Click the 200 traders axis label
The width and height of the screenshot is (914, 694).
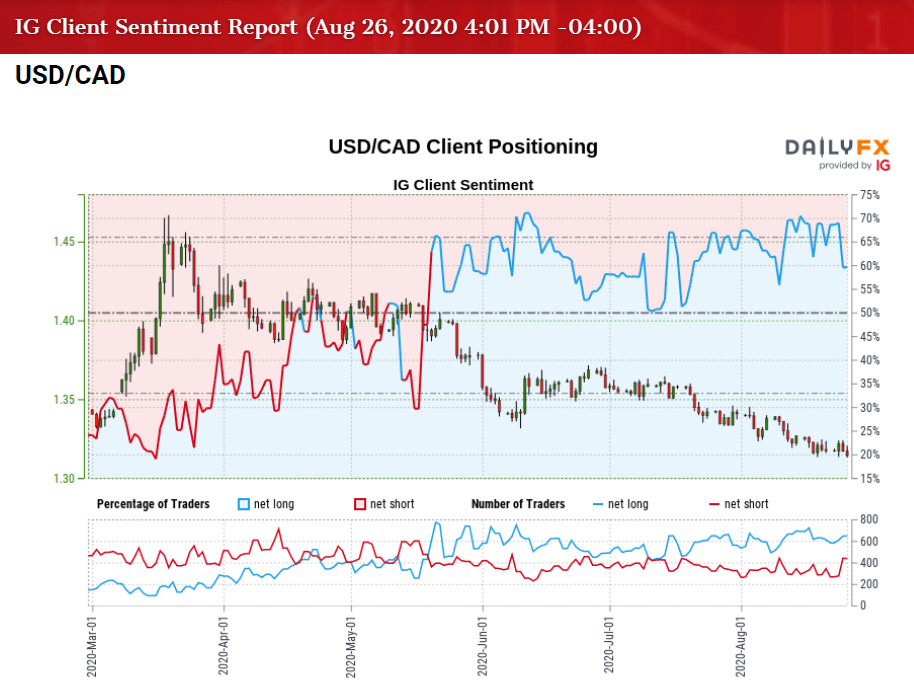[869, 584]
